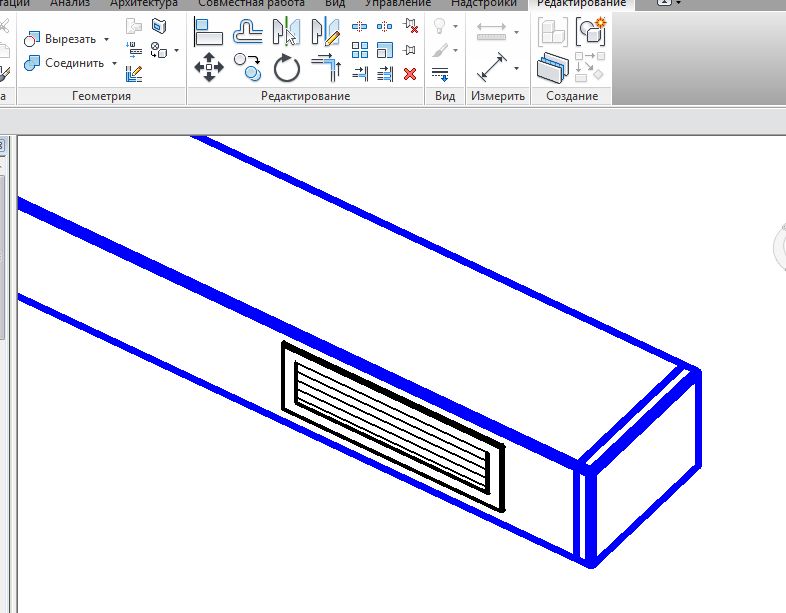This screenshot has height=613, width=786.
Task: Click the Соединить (Join) geometry button
Action: click(x=64, y=63)
